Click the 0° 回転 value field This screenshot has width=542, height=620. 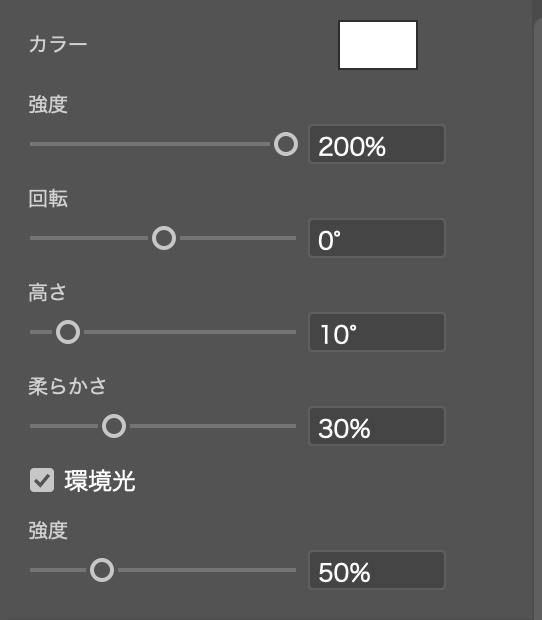click(x=377, y=238)
